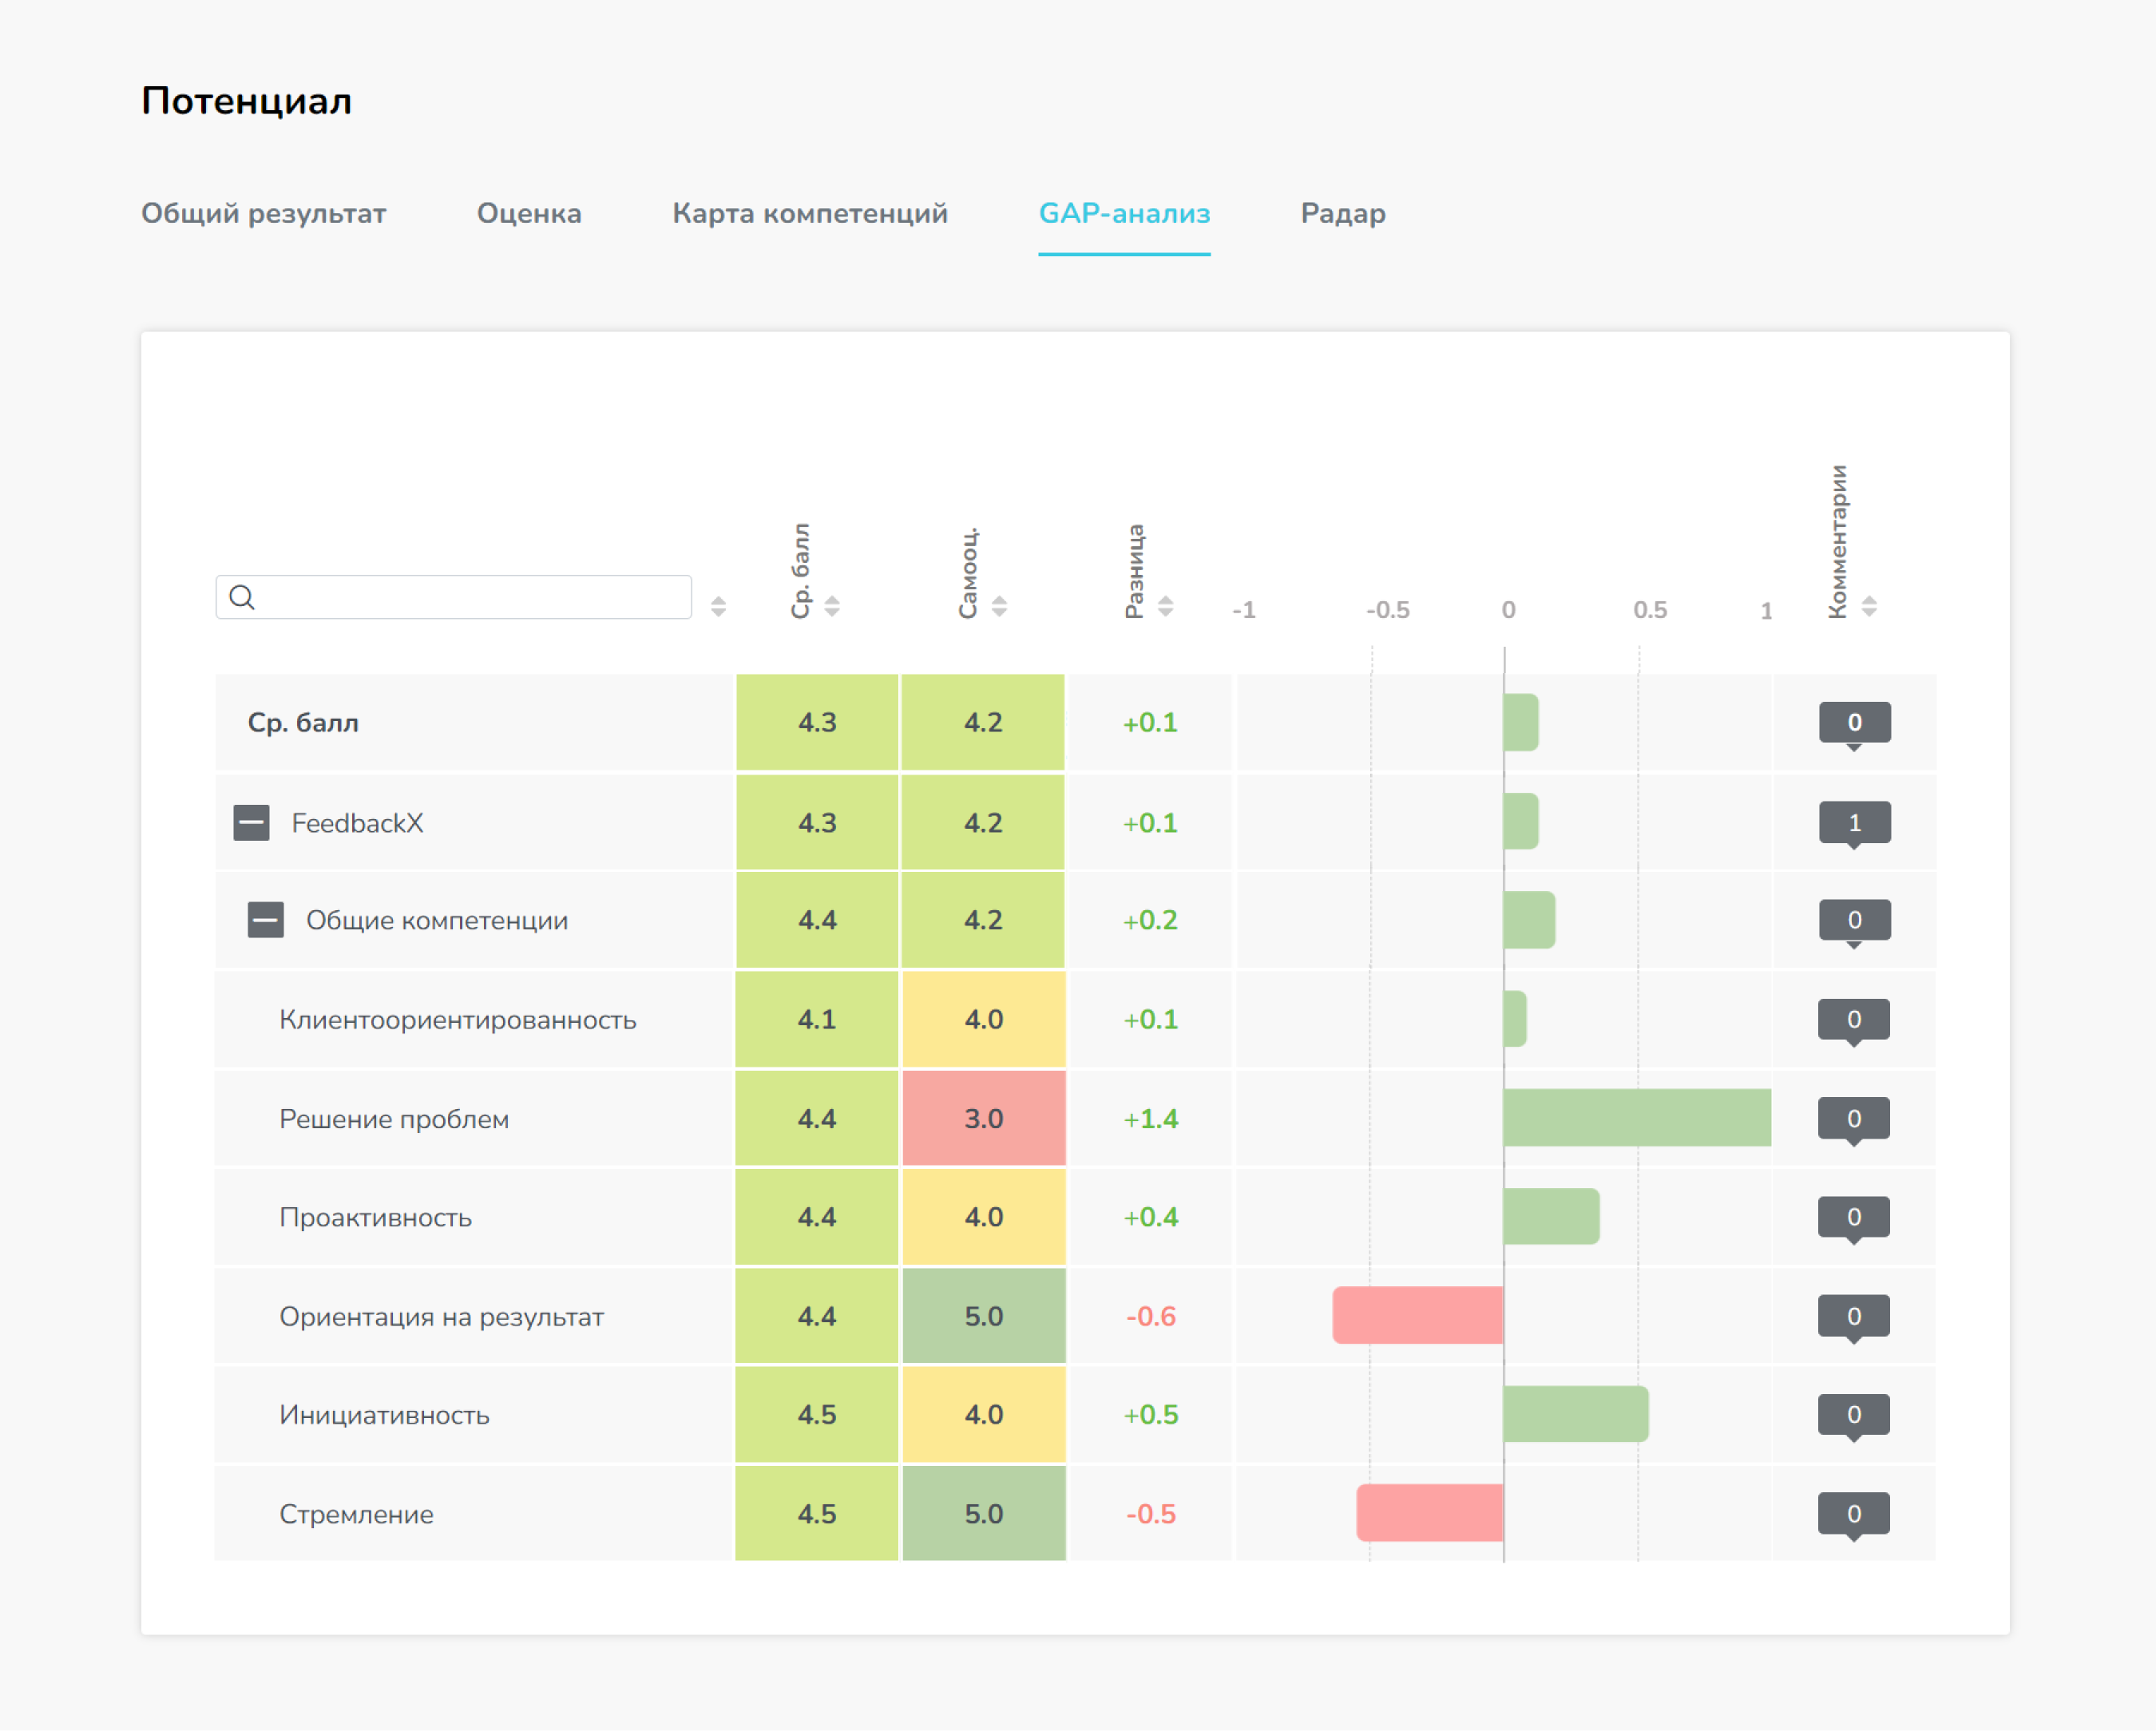Click the green bar for Решение проблем
Image resolution: width=2156 pixels, height=1731 pixels.
pyautogui.click(x=1636, y=1118)
